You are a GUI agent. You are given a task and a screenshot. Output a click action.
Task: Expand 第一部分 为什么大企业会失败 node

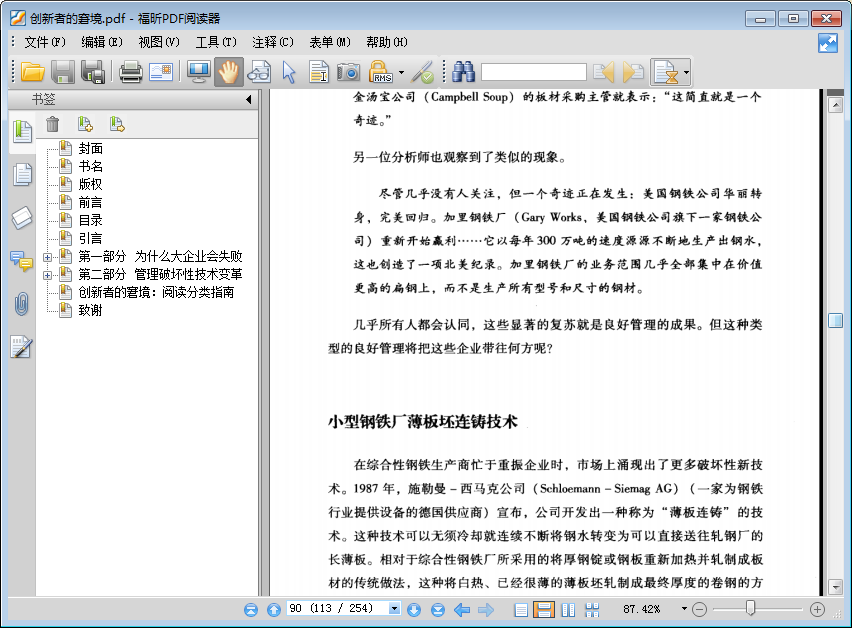[x=48, y=258]
